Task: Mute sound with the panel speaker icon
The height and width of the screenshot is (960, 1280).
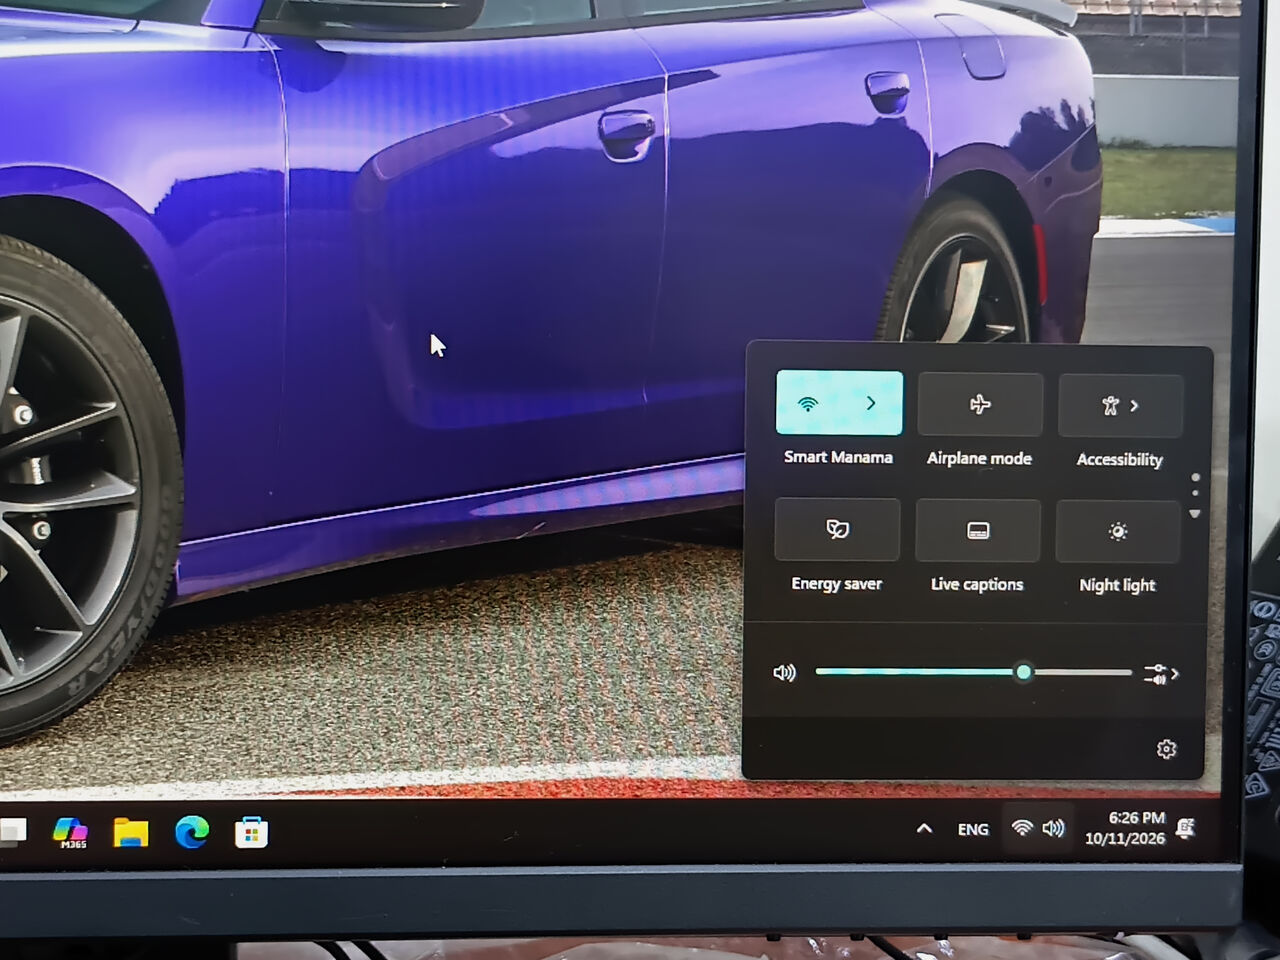Action: point(785,672)
